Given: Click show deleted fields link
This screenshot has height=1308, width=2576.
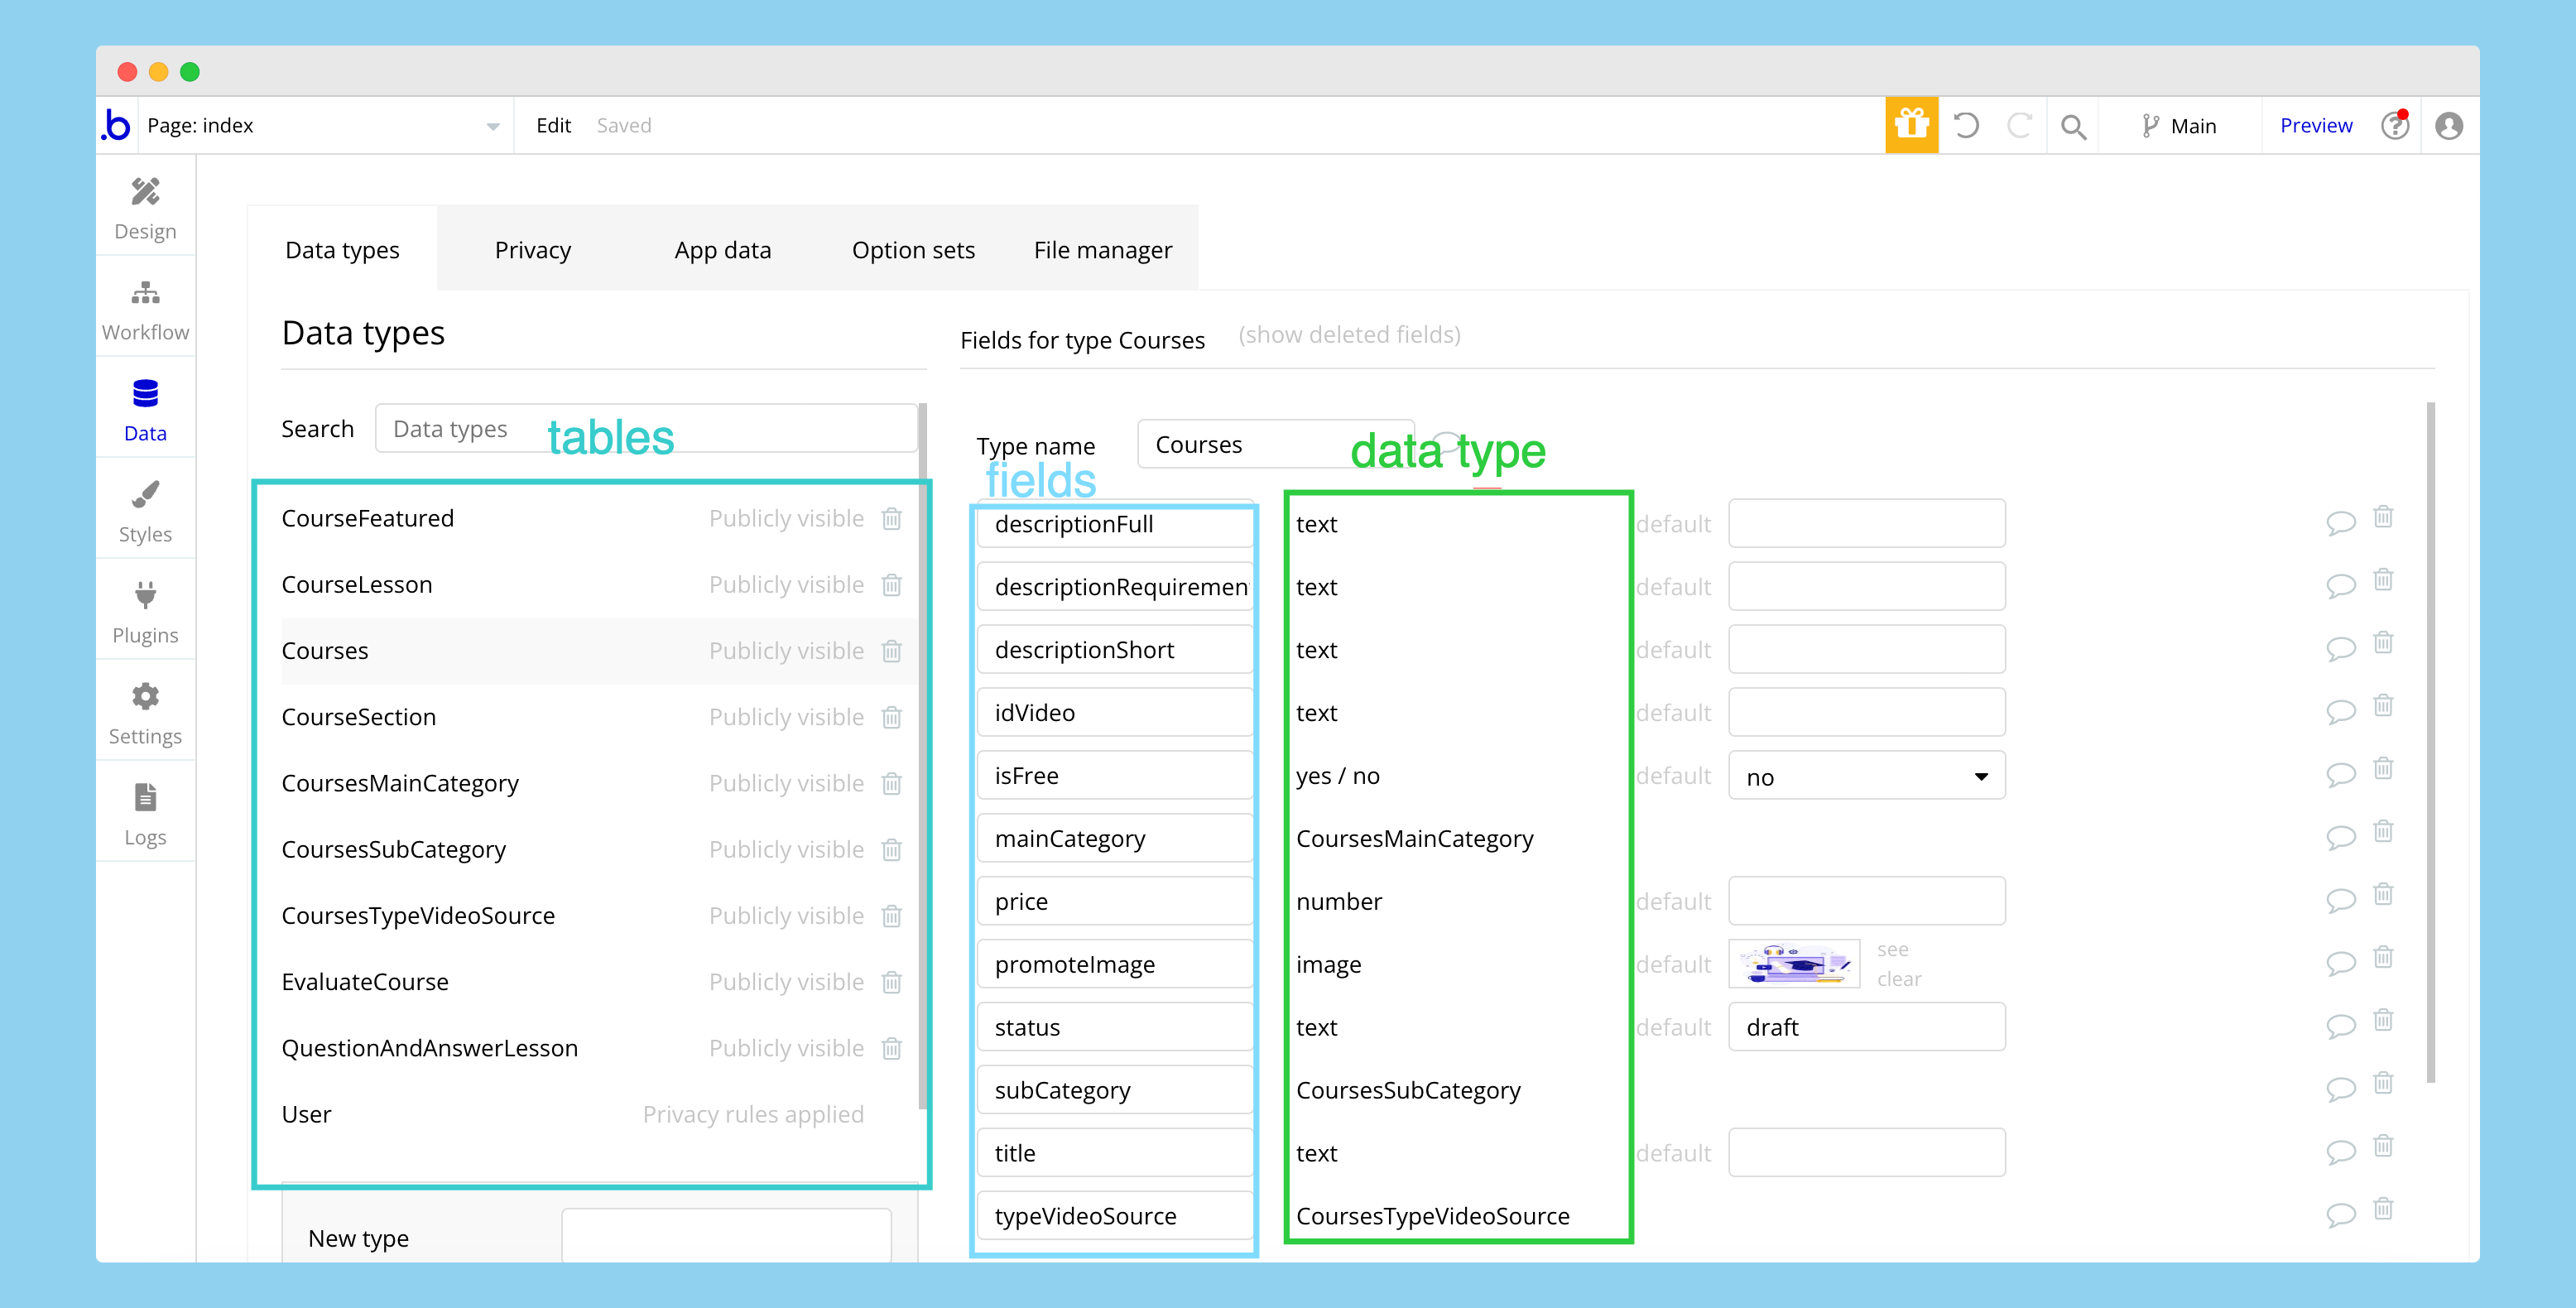Looking at the screenshot, I should 1349,335.
